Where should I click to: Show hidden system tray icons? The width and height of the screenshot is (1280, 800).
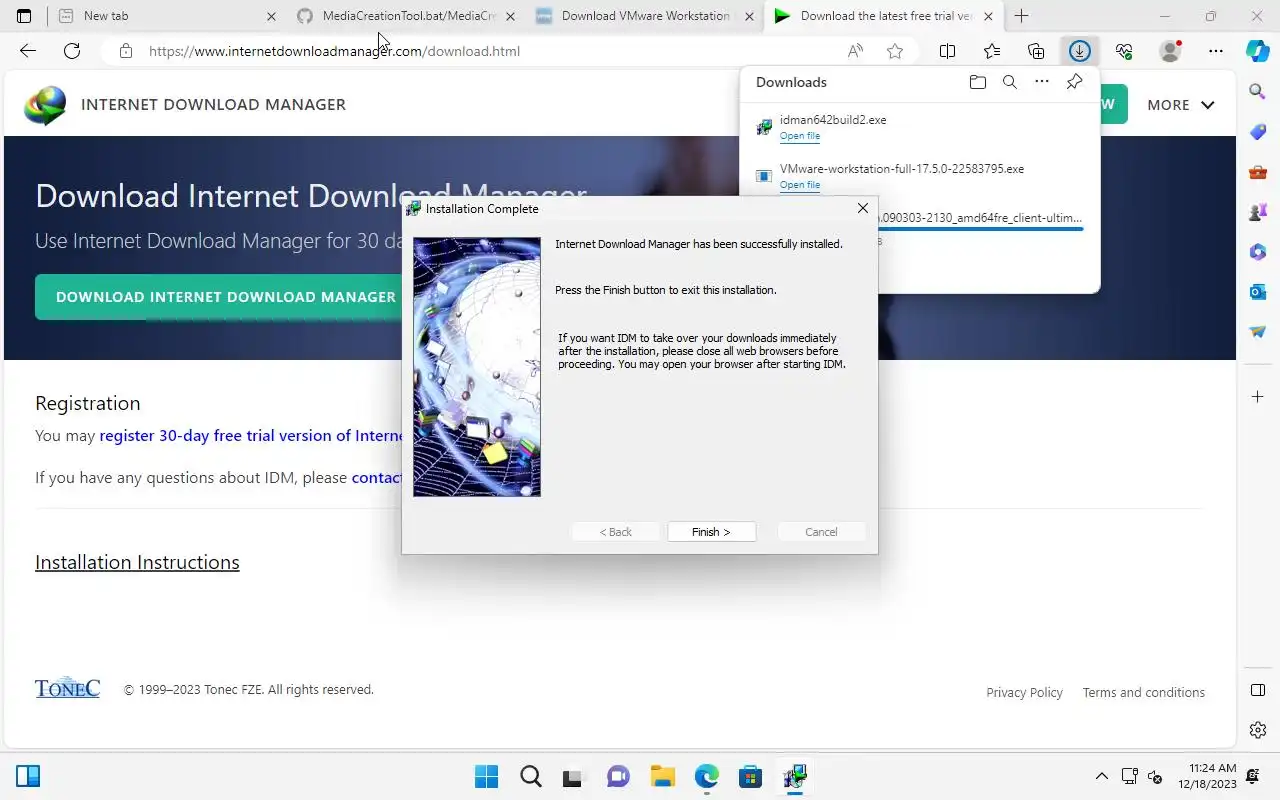tap(1102, 776)
